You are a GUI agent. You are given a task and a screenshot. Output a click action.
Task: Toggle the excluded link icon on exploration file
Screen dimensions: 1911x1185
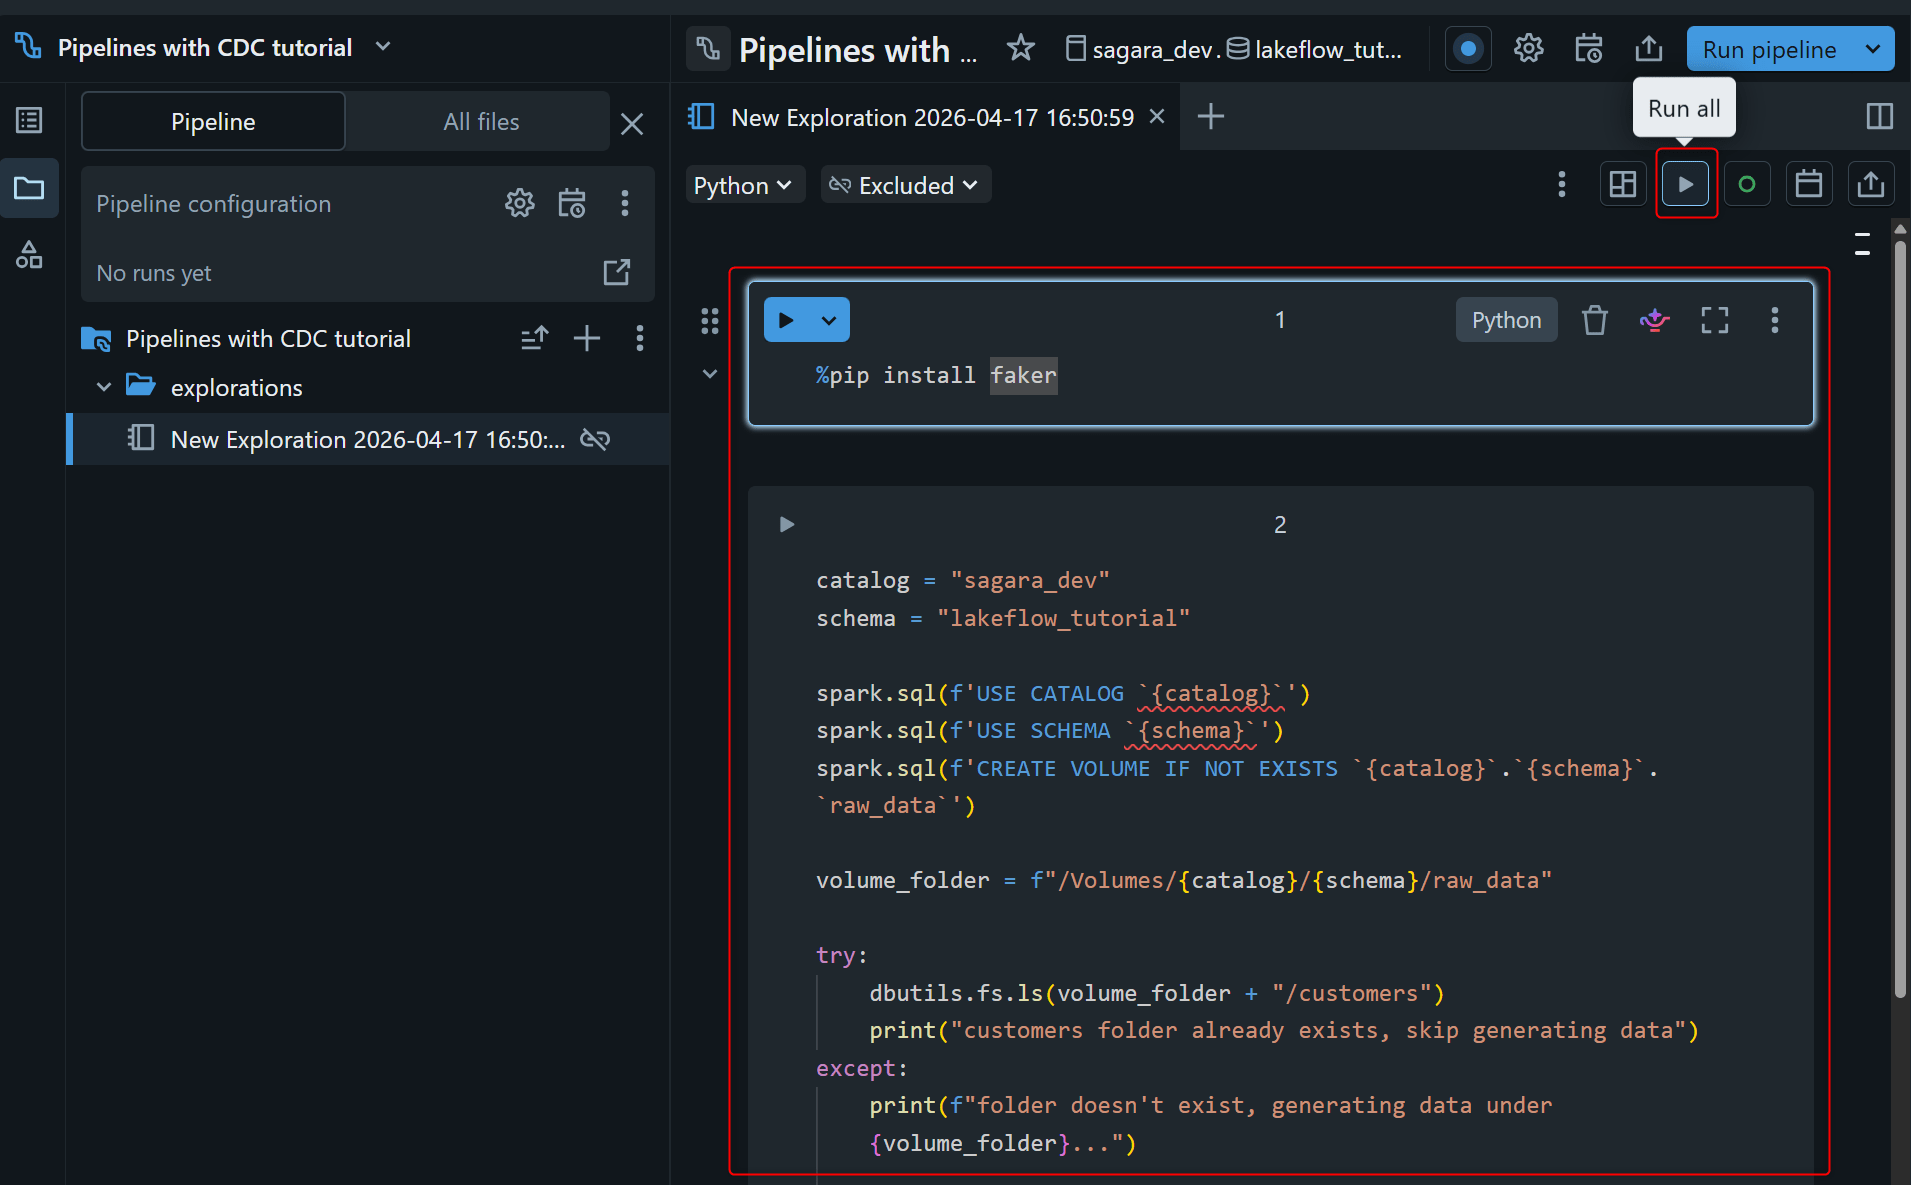[x=595, y=439]
